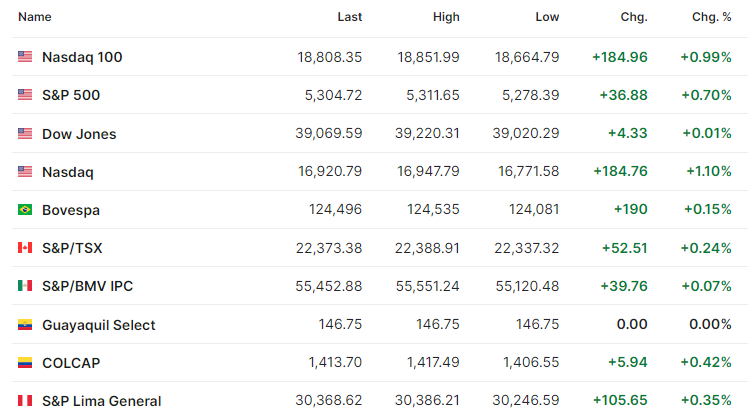748x418 pixels.
Task: Sort table by the Name column header
Action: tap(35, 17)
